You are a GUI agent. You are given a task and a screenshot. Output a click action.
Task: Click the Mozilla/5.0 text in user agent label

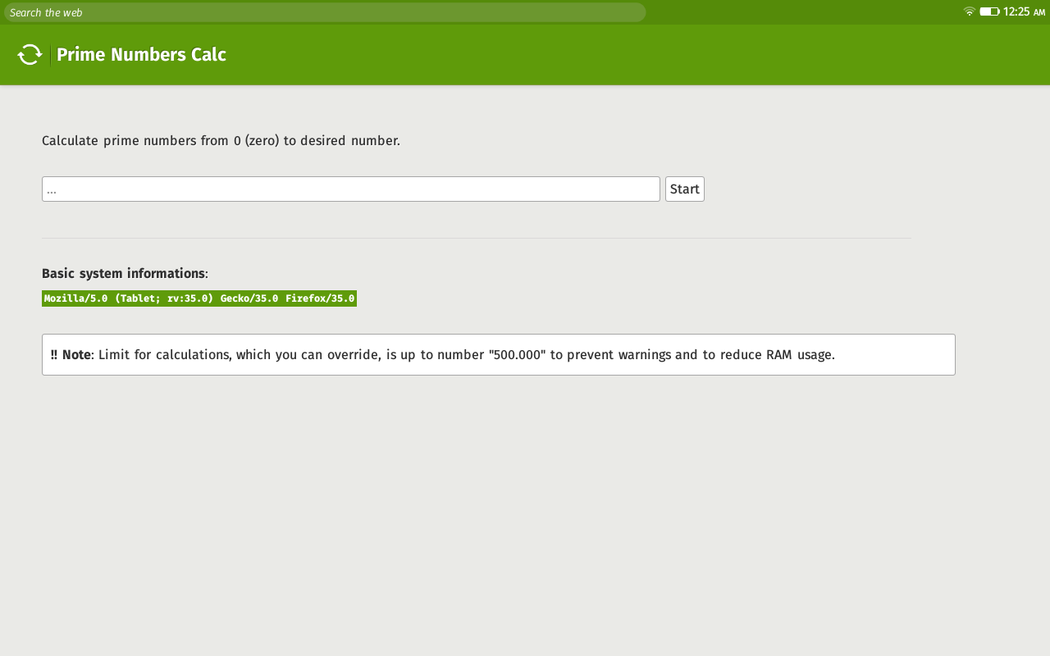point(76,298)
